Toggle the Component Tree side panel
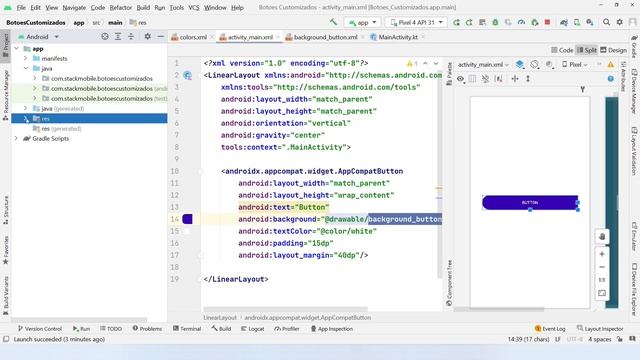The height and width of the screenshot is (360, 640). [449, 282]
